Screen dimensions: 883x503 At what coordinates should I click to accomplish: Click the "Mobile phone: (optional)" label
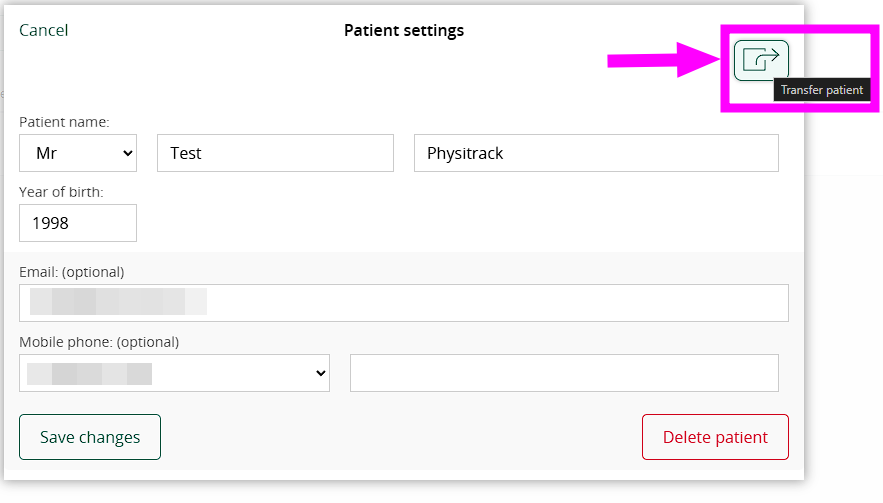point(99,342)
